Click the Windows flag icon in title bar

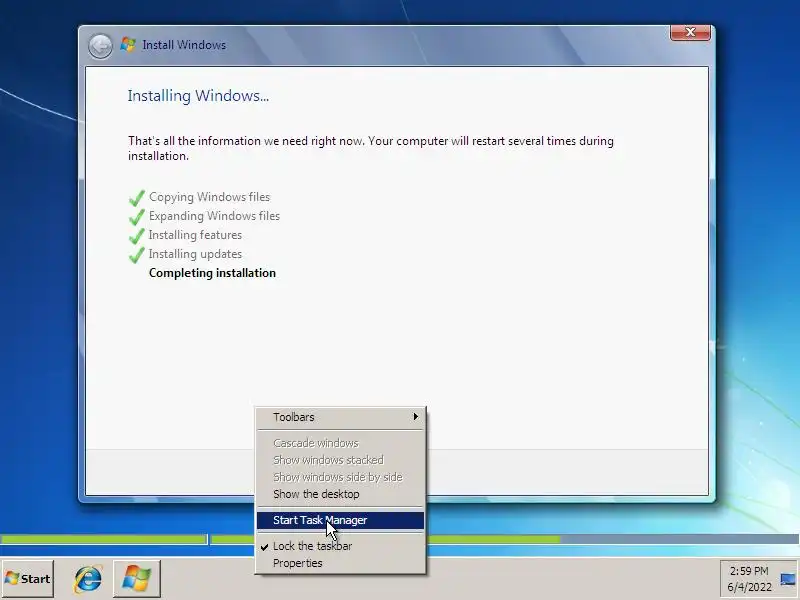(128, 44)
